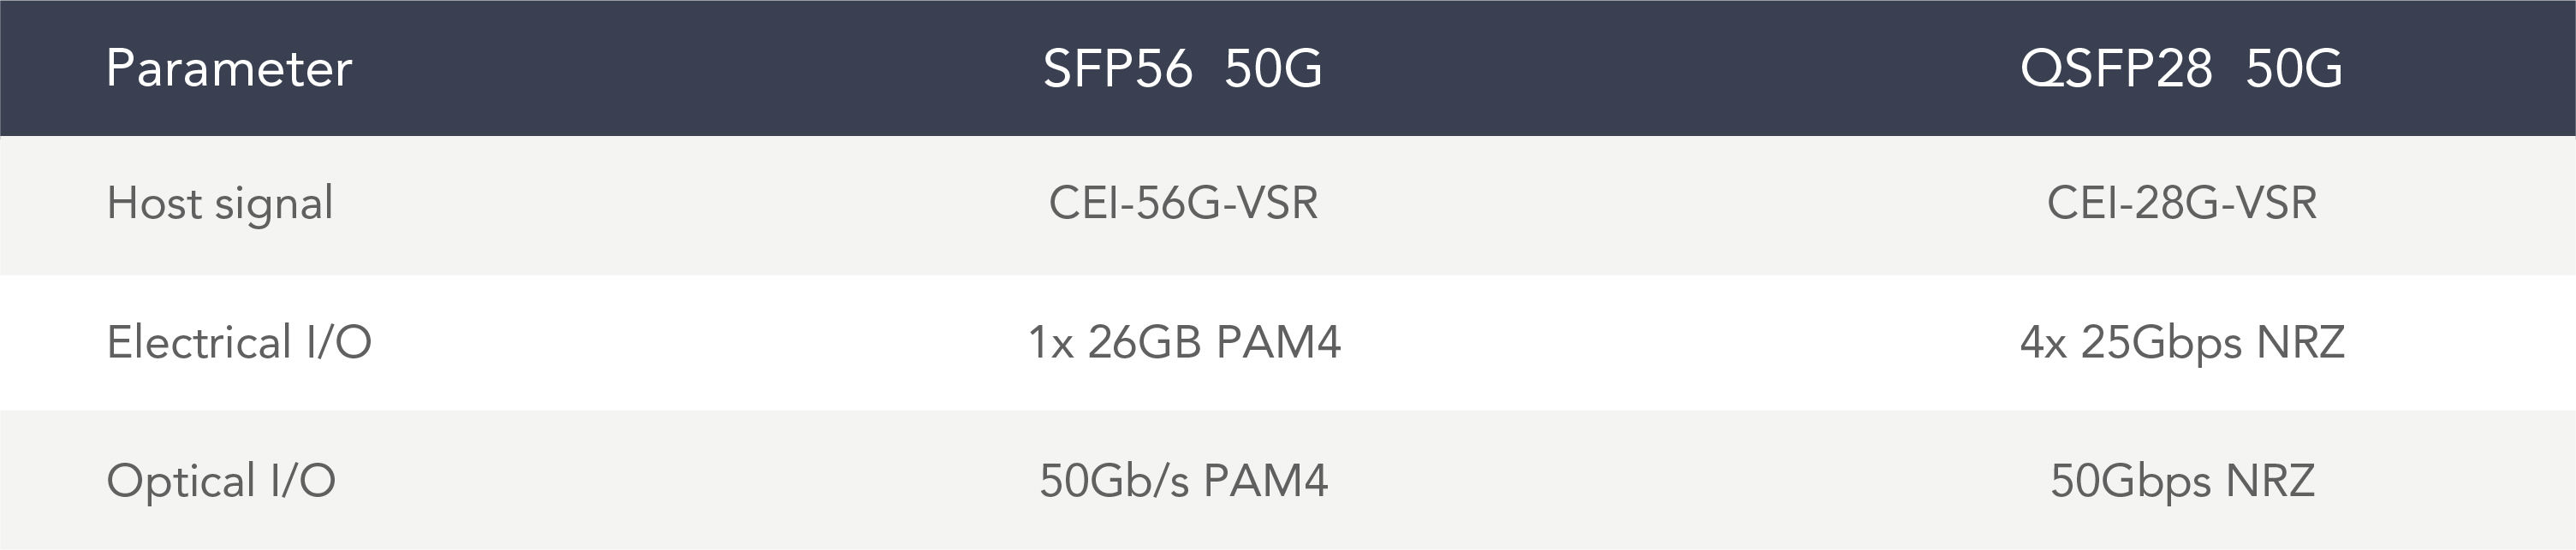Click the Electrical I/O row label
Screen dimensions: 2576x550
coord(239,342)
